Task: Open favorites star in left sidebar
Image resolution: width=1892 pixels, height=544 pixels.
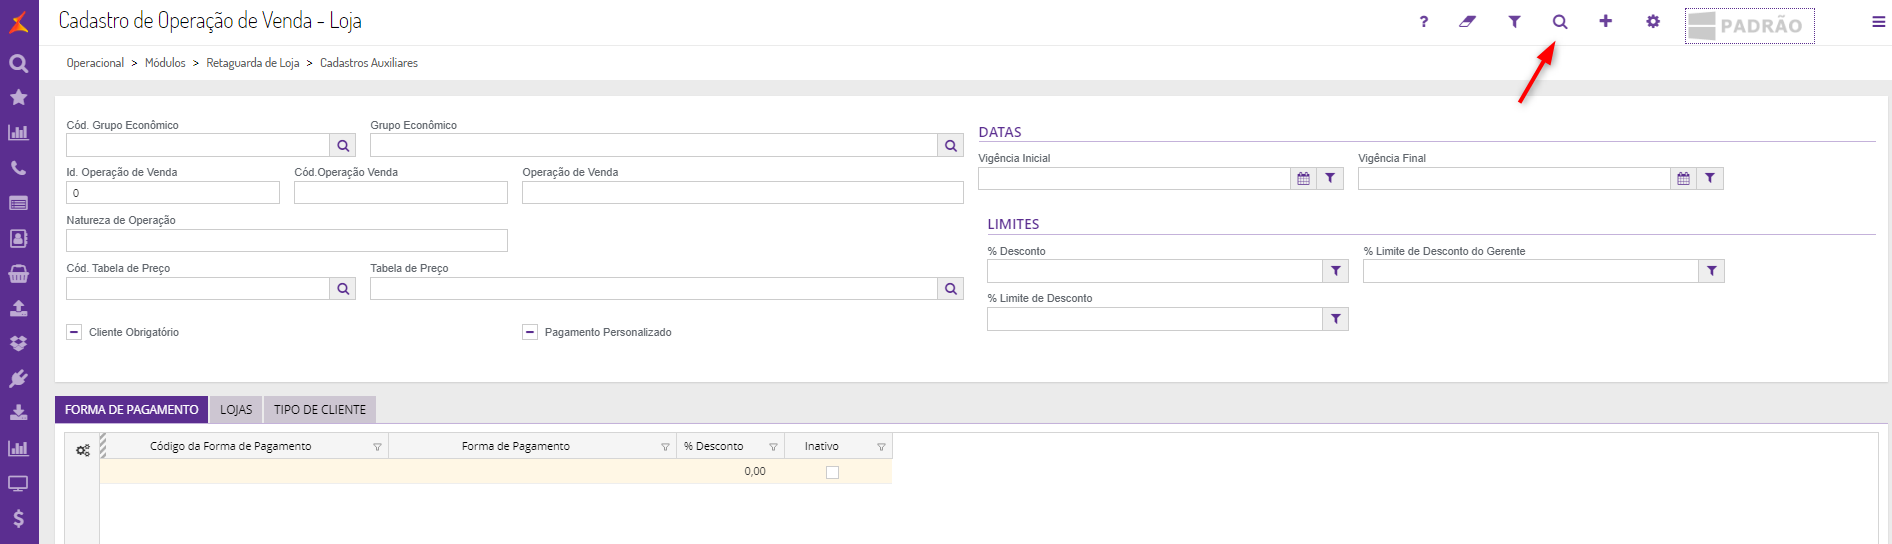Action: pos(18,97)
